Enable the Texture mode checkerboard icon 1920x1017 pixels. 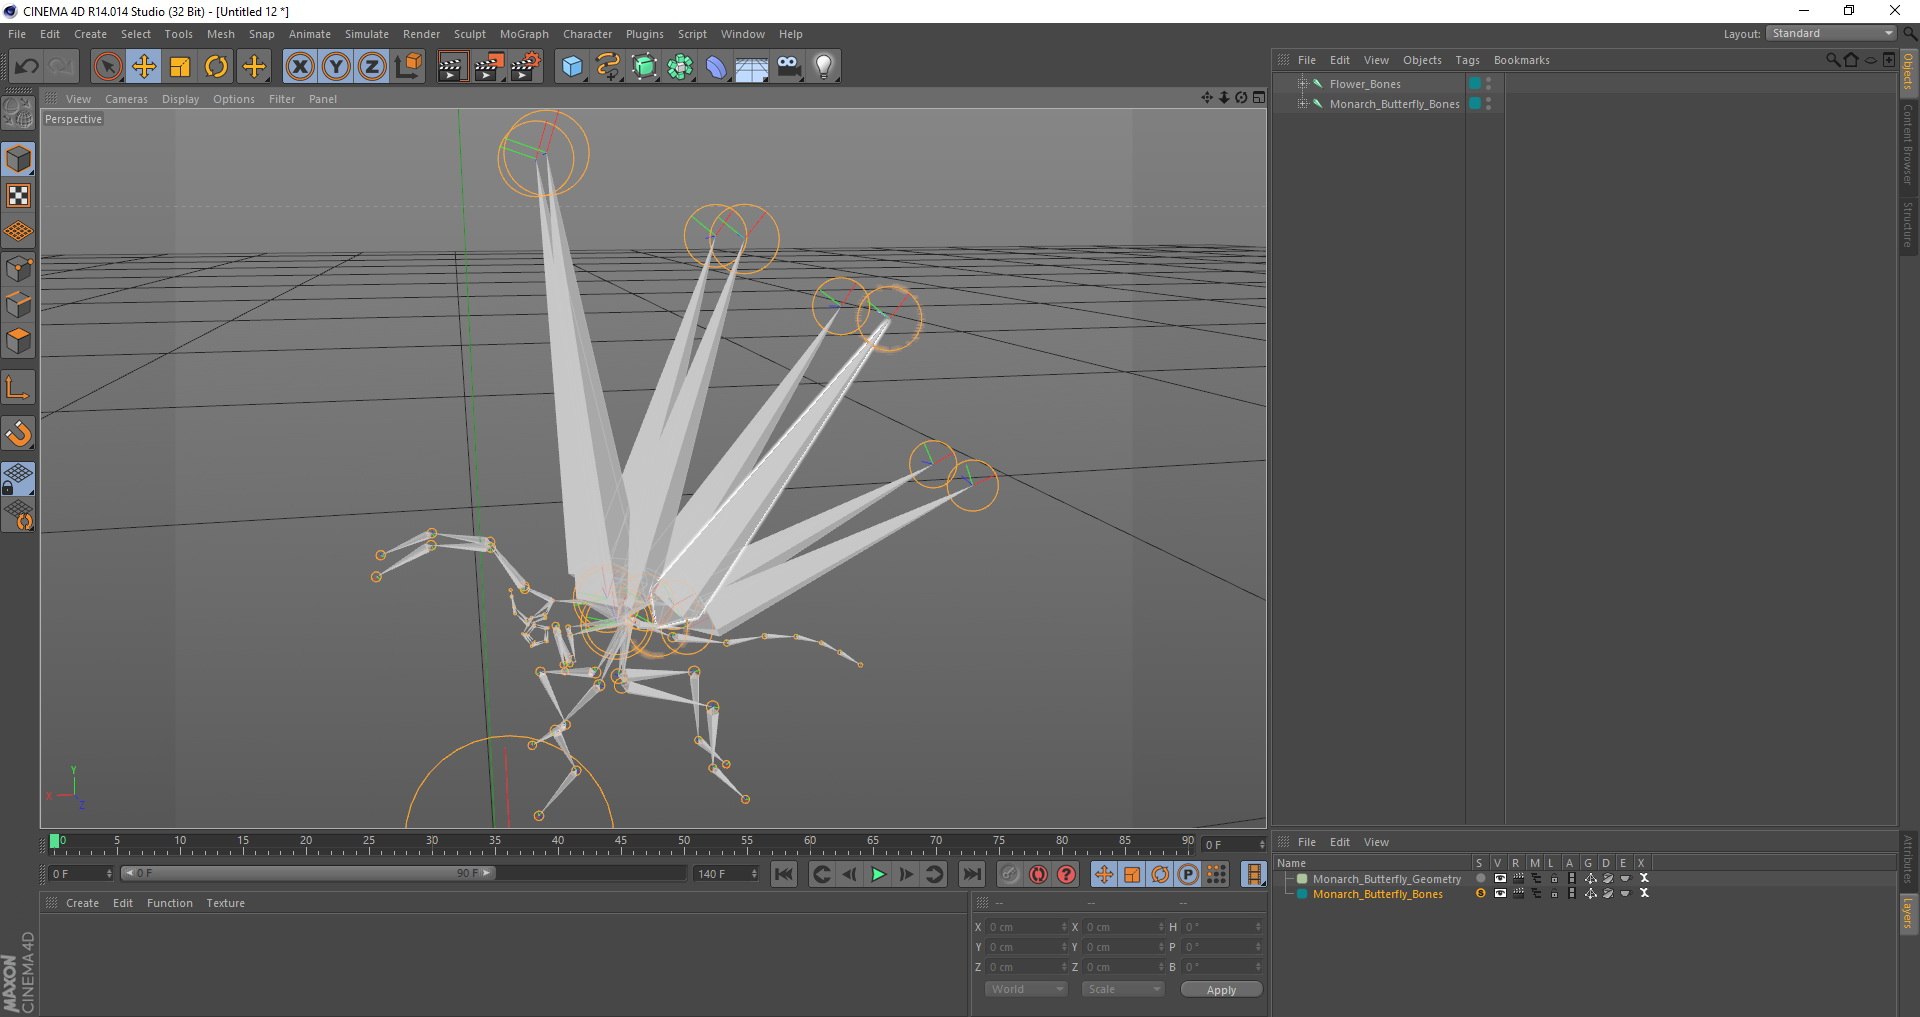(x=18, y=196)
